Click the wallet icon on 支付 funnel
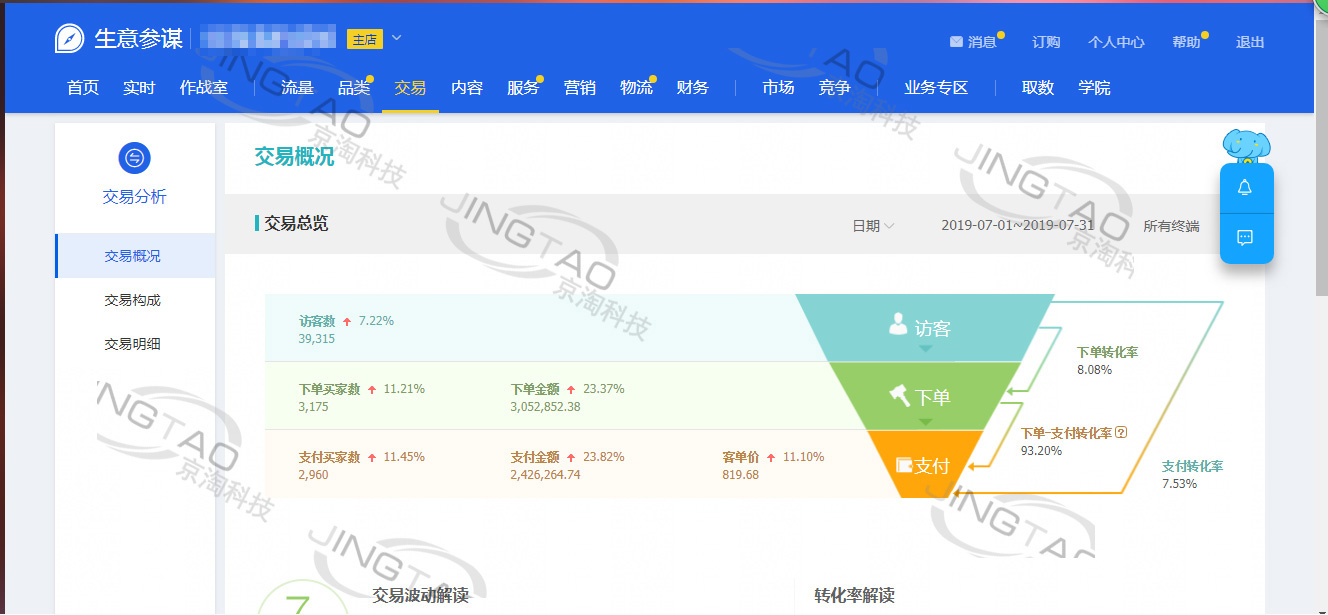Image resolution: width=1328 pixels, height=615 pixels. tap(904, 465)
